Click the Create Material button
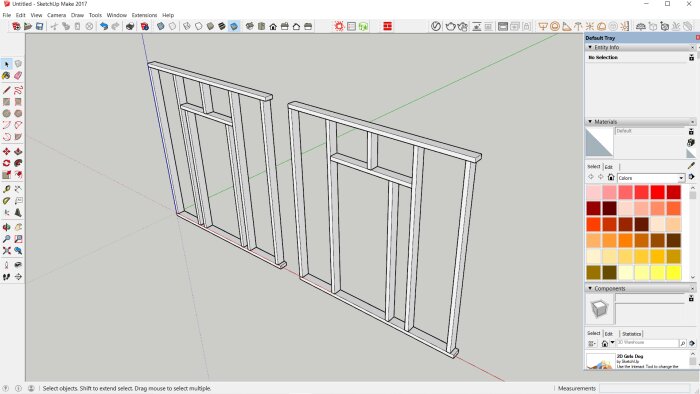 click(x=691, y=142)
